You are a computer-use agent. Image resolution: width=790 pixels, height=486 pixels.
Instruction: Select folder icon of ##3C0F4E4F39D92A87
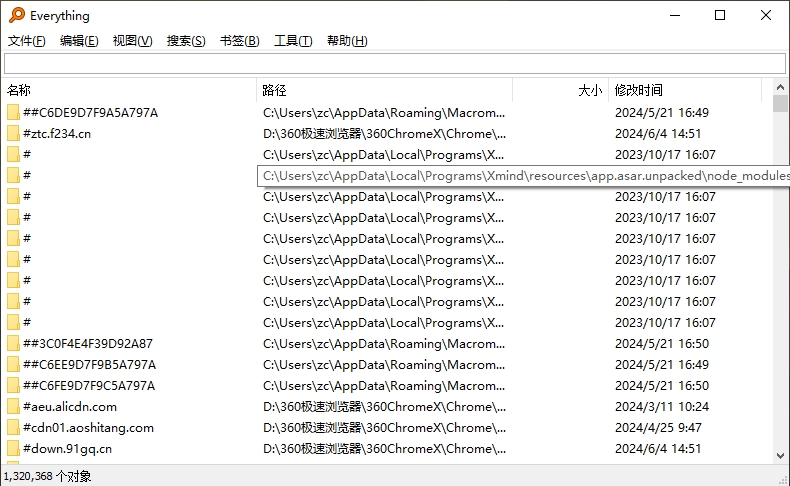pyautogui.click(x=14, y=343)
